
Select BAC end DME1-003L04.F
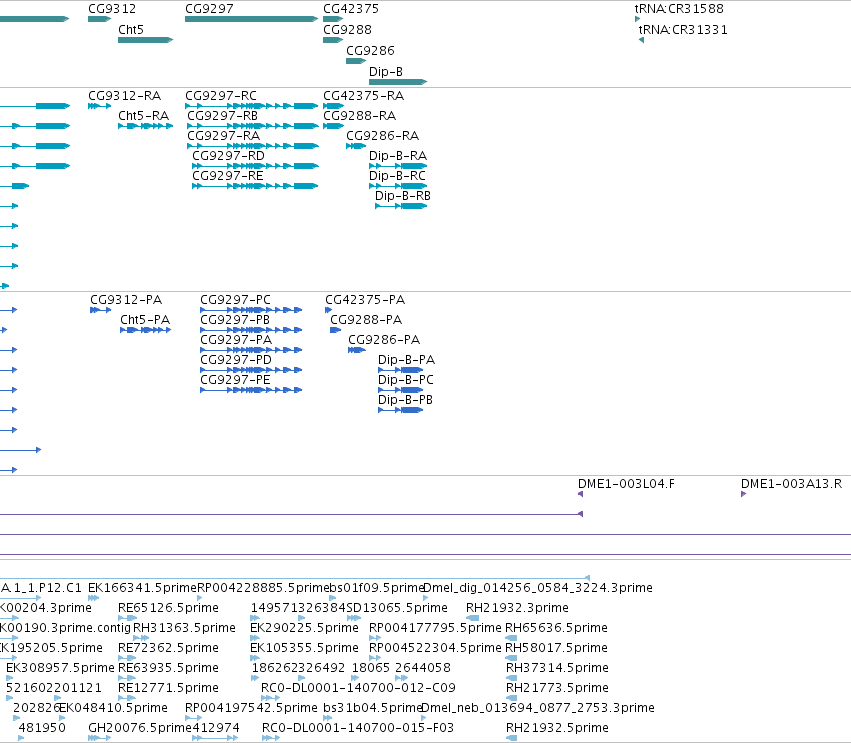[x=626, y=484]
